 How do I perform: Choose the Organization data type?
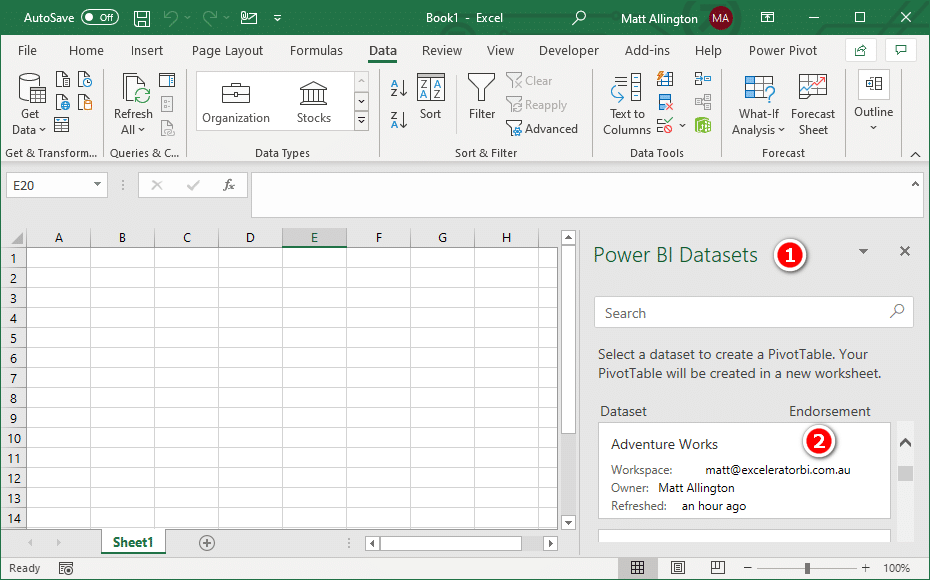(x=236, y=103)
